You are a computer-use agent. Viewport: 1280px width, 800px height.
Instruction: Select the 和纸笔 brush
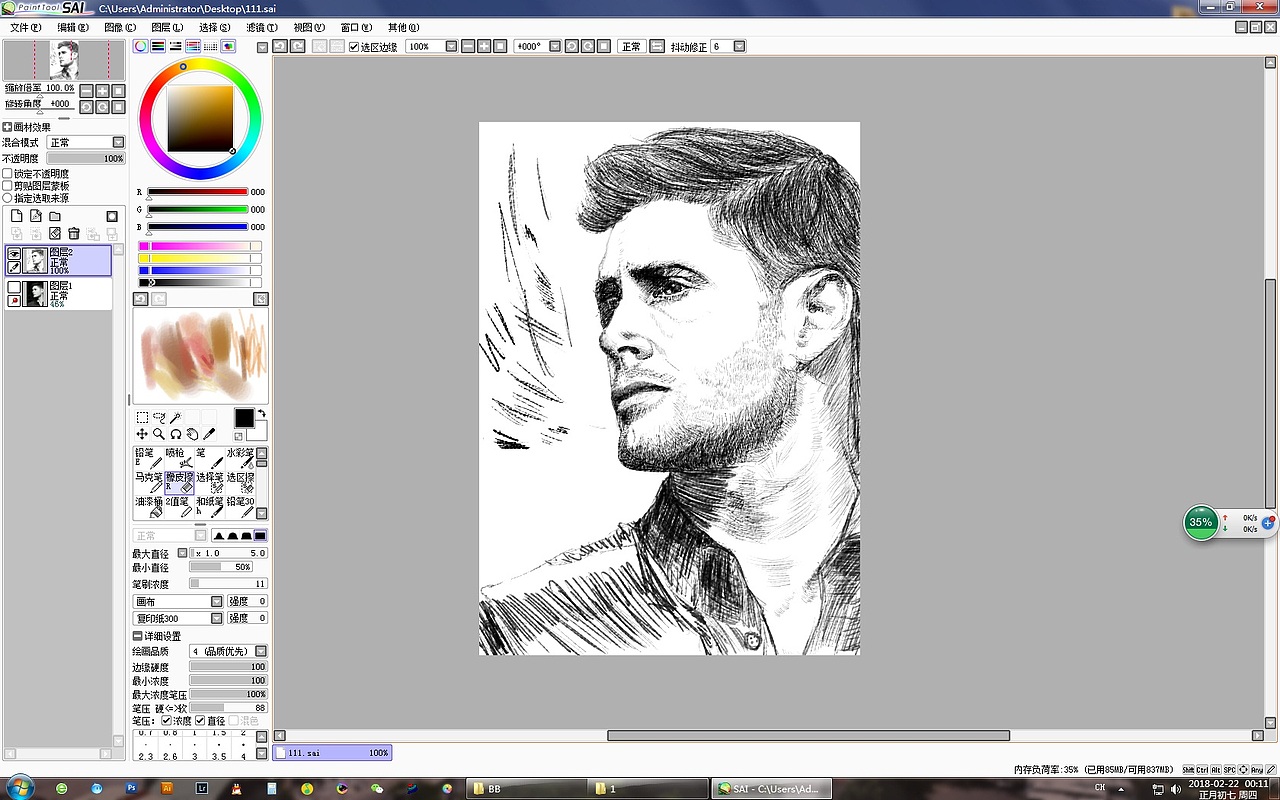click(209, 506)
